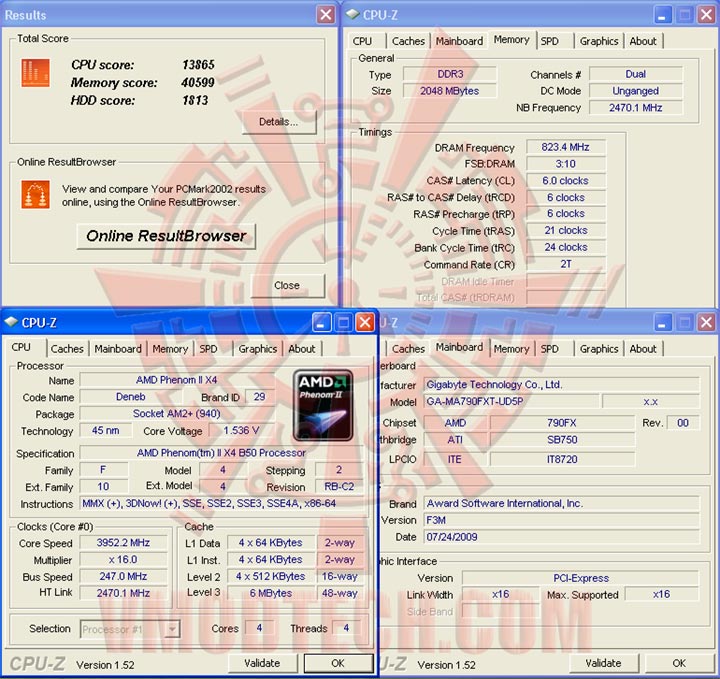Screen dimensions: 720x679
Task: Click the AMD Phenom II logo image
Action: (x=323, y=405)
